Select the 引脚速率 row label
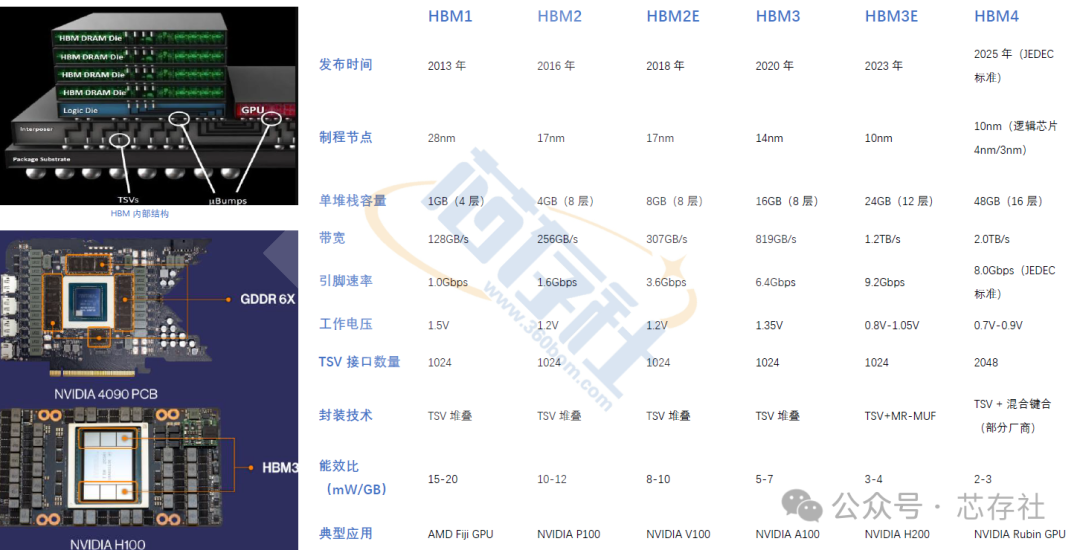 [345, 281]
